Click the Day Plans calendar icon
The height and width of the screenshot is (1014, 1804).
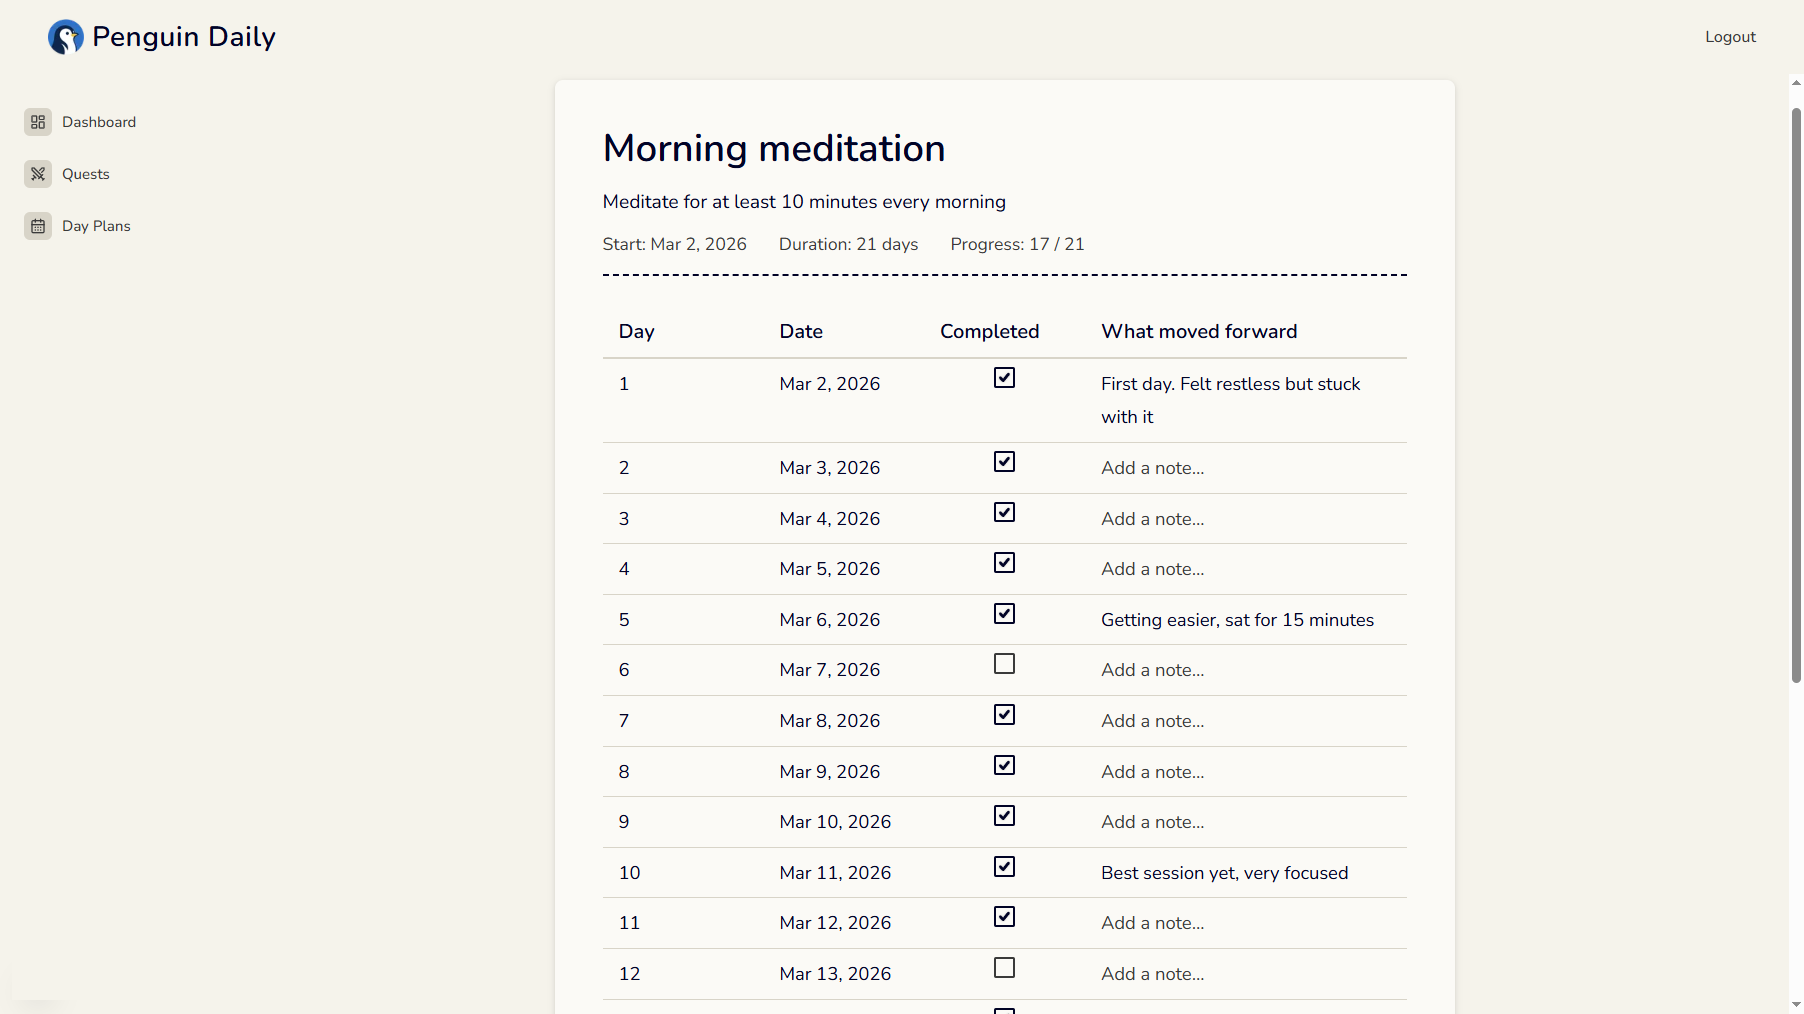(x=38, y=226)
